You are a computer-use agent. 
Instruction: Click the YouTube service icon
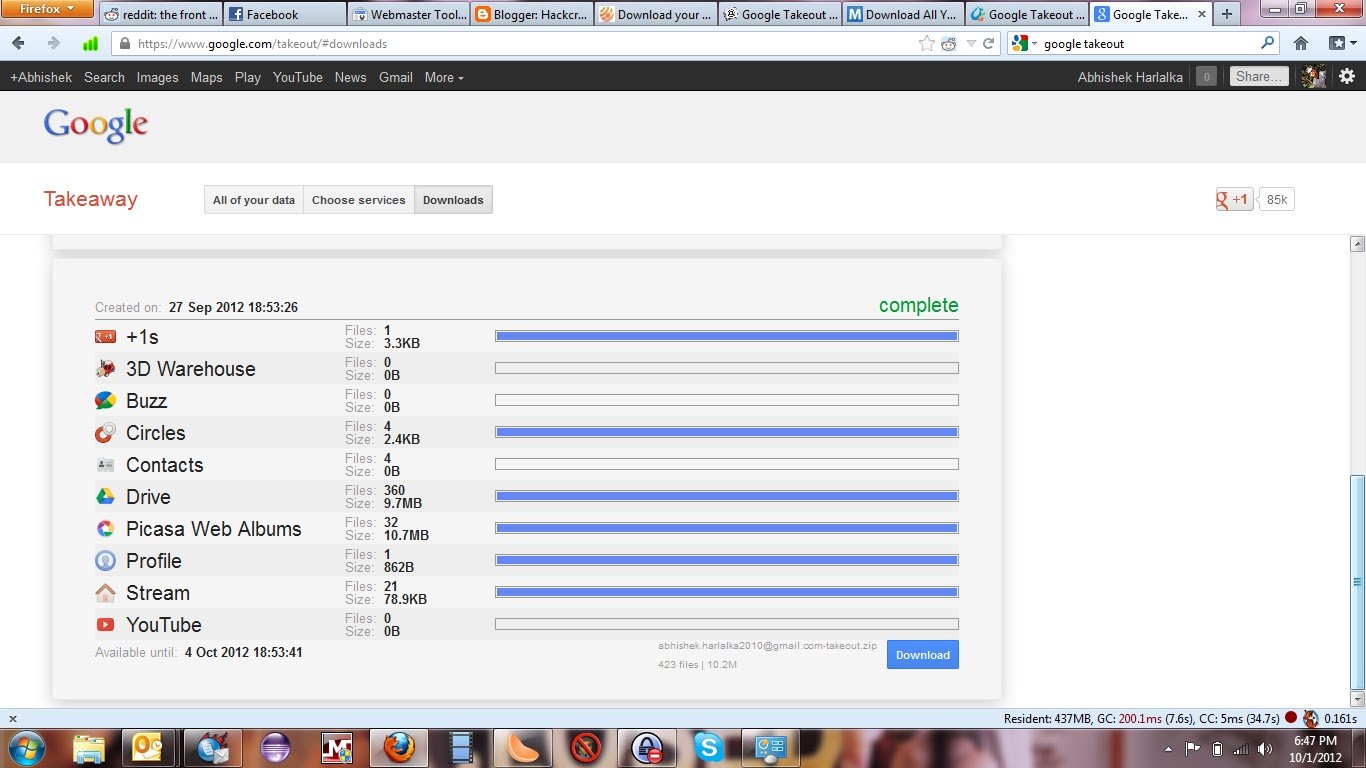tap(105, 624)
